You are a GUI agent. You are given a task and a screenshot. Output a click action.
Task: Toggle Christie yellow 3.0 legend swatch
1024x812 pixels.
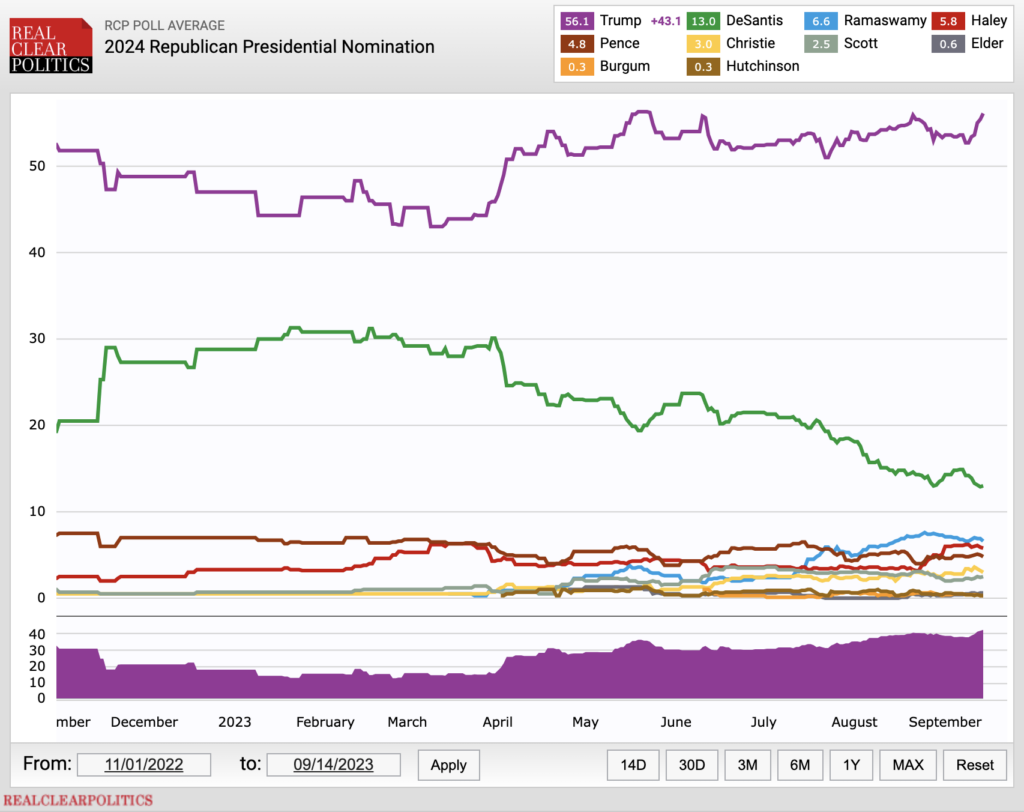tap(703, 44)
